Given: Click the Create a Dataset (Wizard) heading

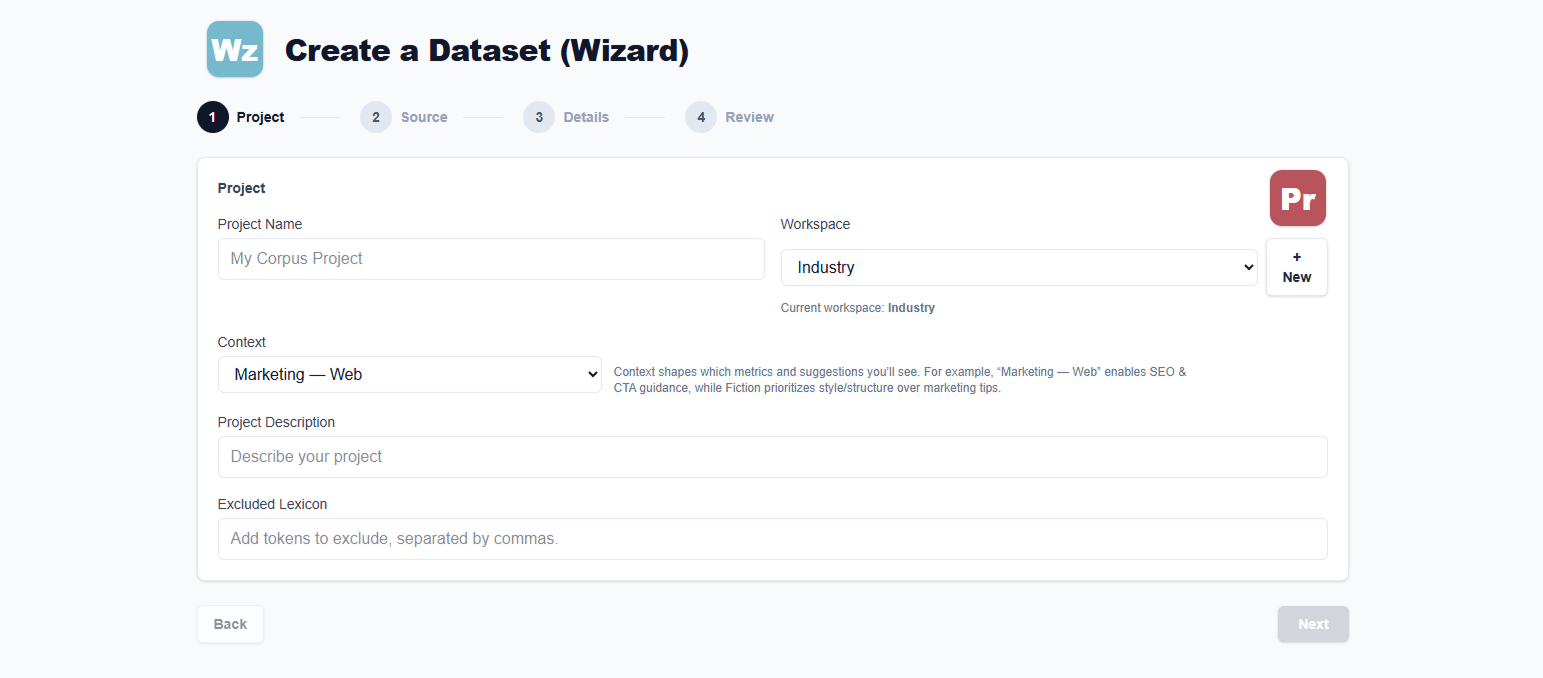Looking at the screenshot, I should coord(487,50).
